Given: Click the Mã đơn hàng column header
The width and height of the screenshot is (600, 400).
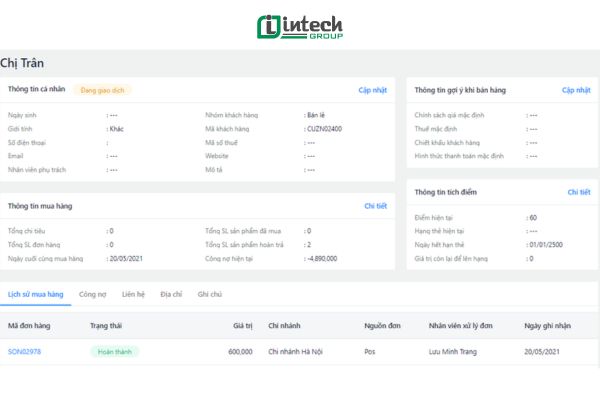Looking at the screenshot, I should coord(29,325).
